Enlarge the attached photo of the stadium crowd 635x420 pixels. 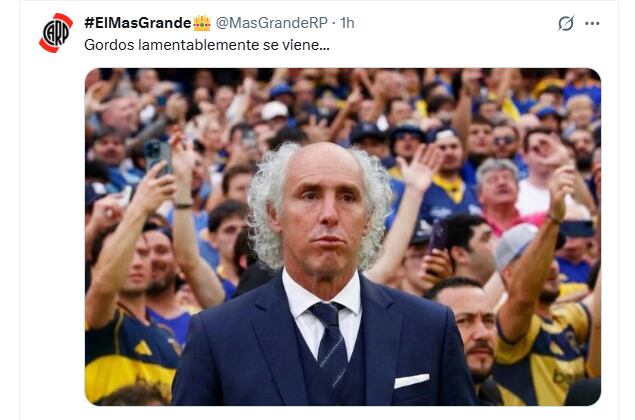tap(343, 237)
